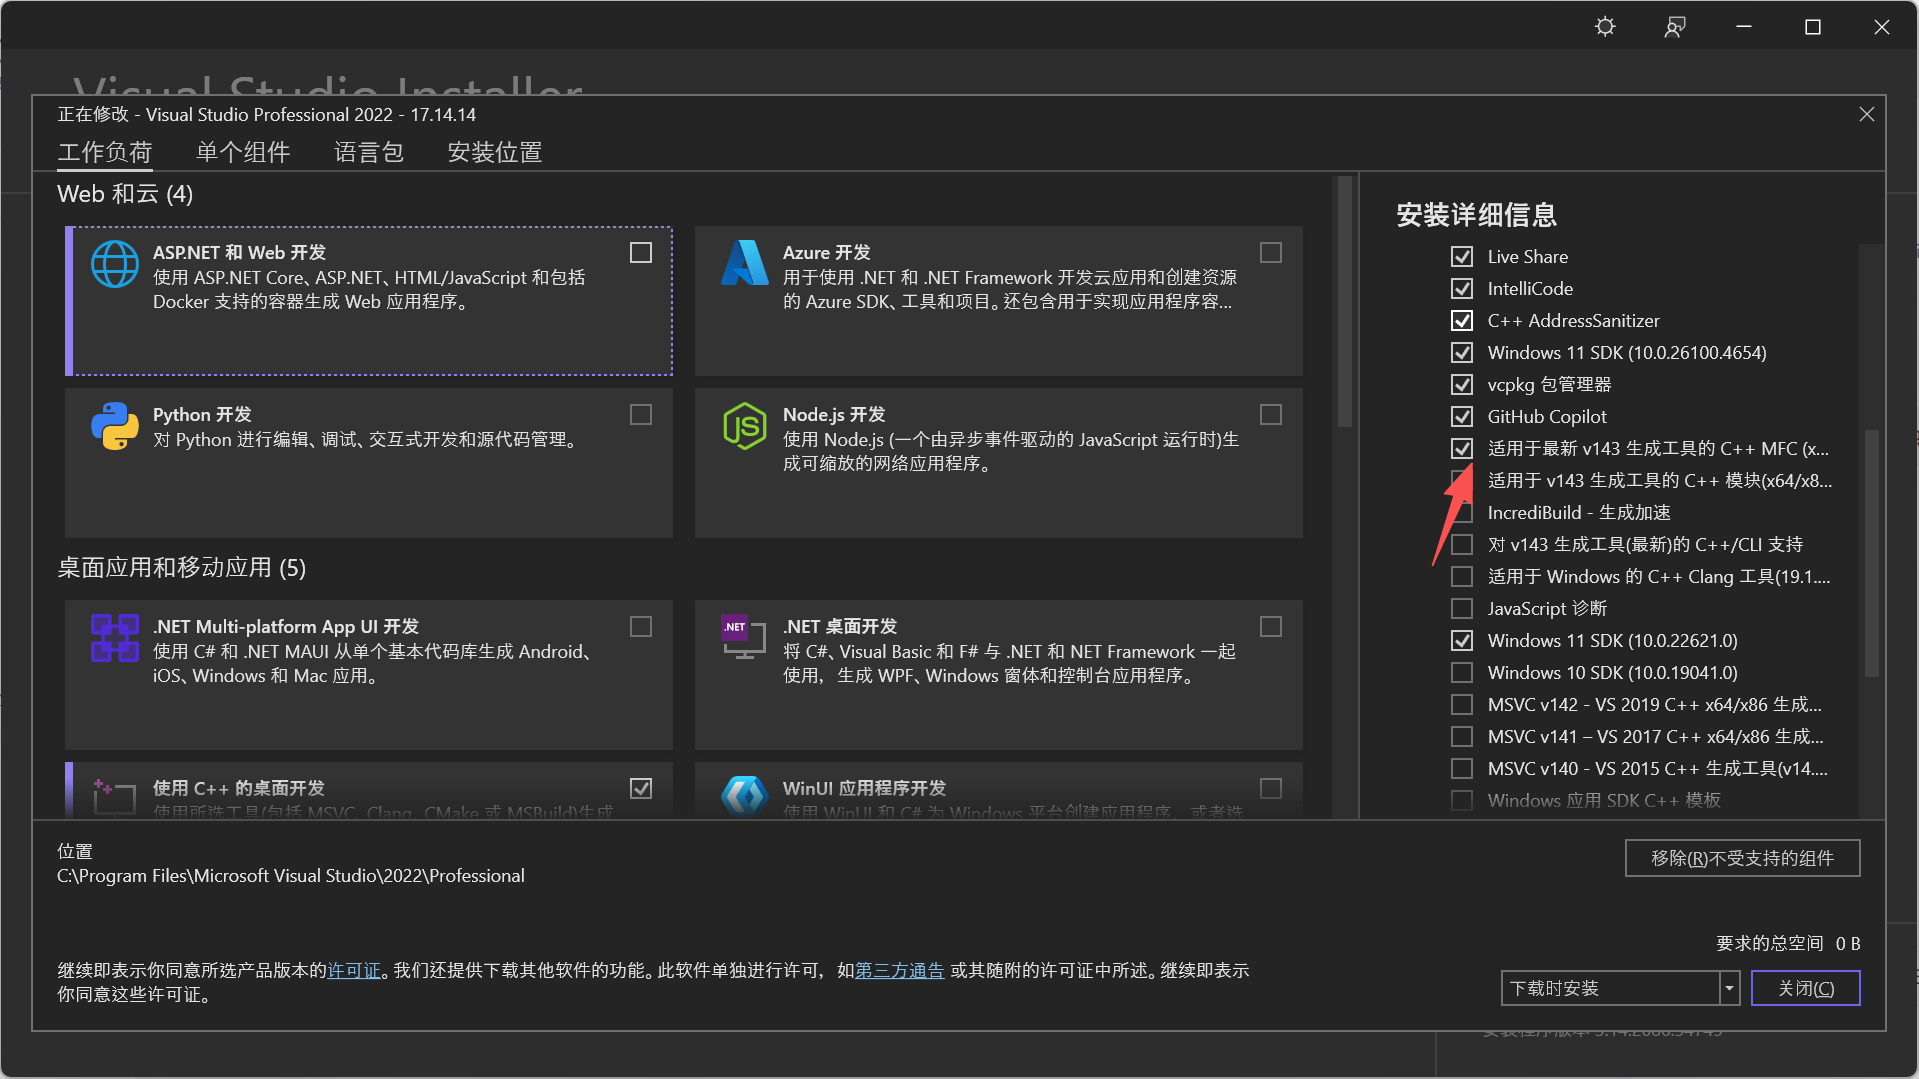
Task: Check the C++/CLI 支持 component
Action: (1462, 545)
